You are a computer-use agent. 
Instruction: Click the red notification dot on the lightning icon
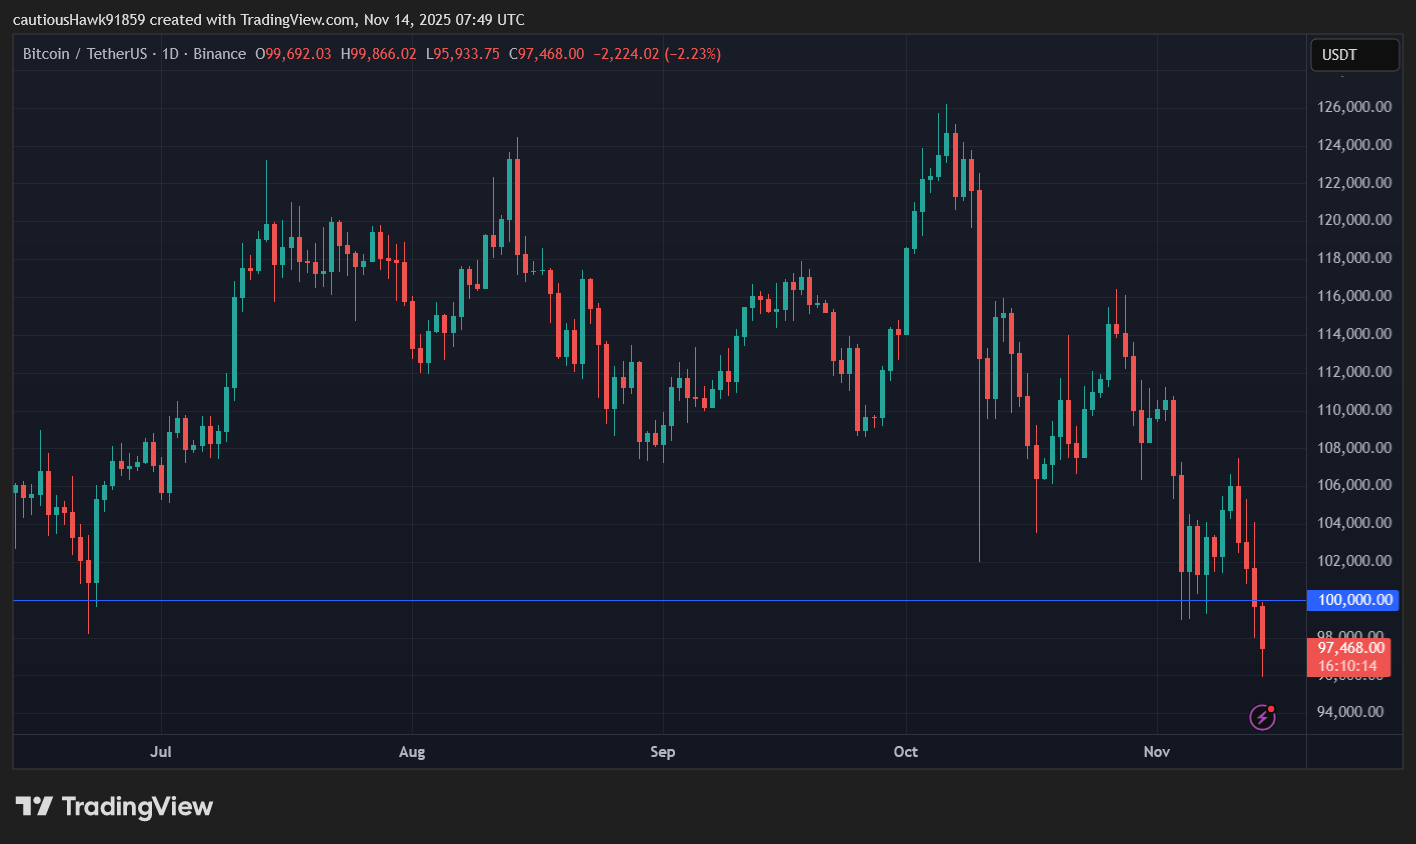click(1273, 708)
